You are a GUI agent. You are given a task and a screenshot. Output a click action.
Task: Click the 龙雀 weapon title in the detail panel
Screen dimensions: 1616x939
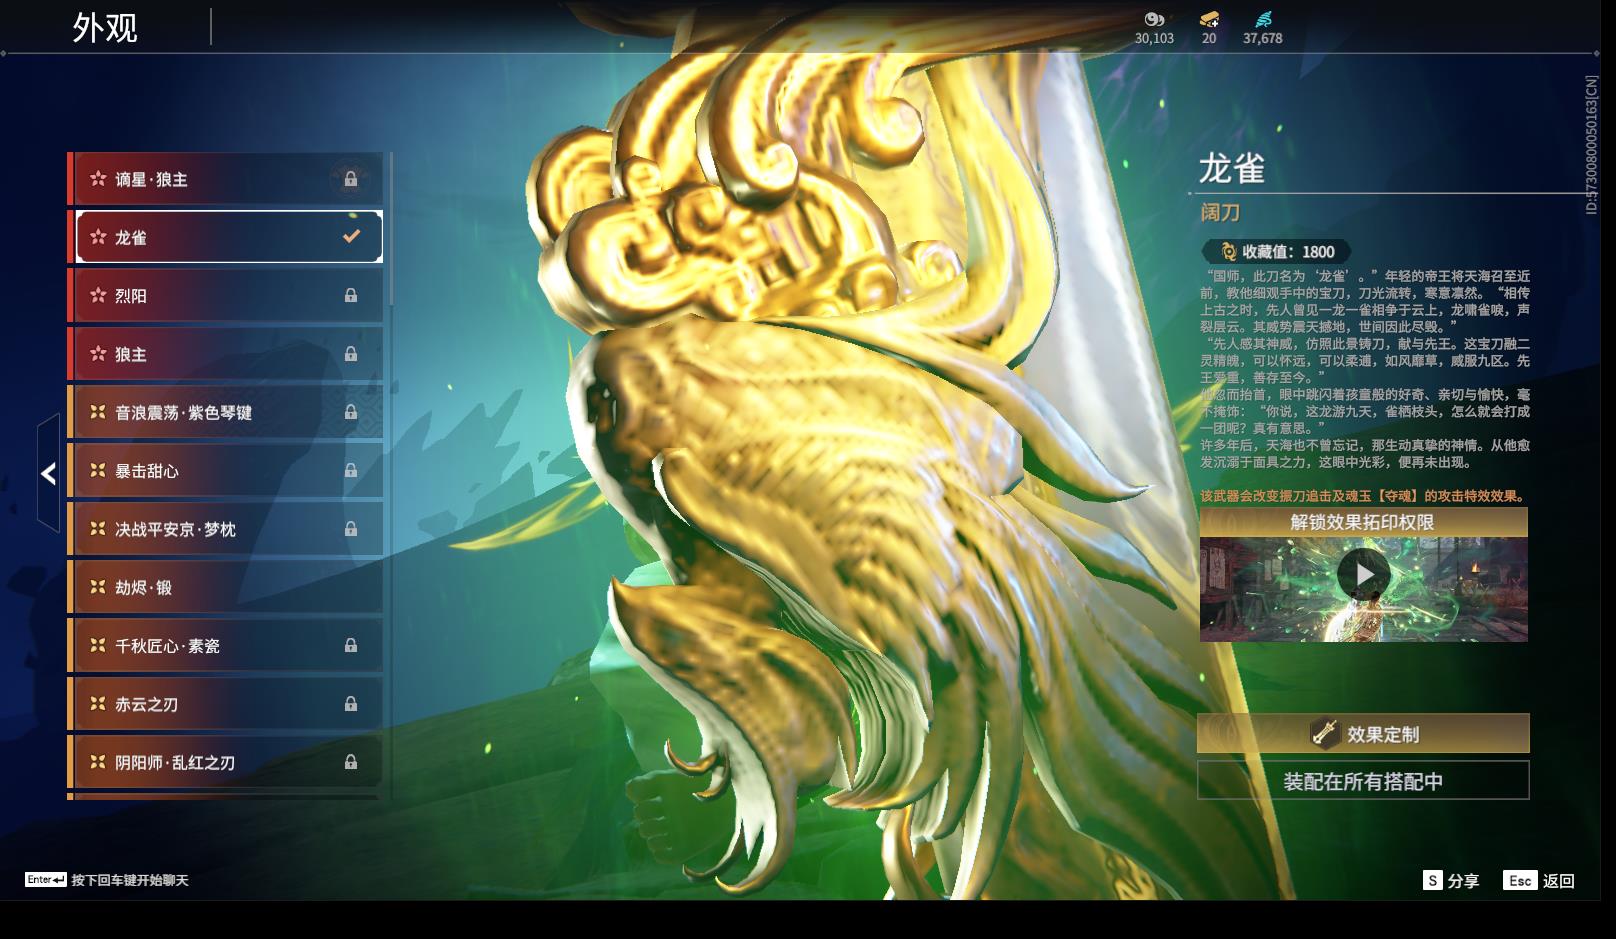coord(1232,169)
